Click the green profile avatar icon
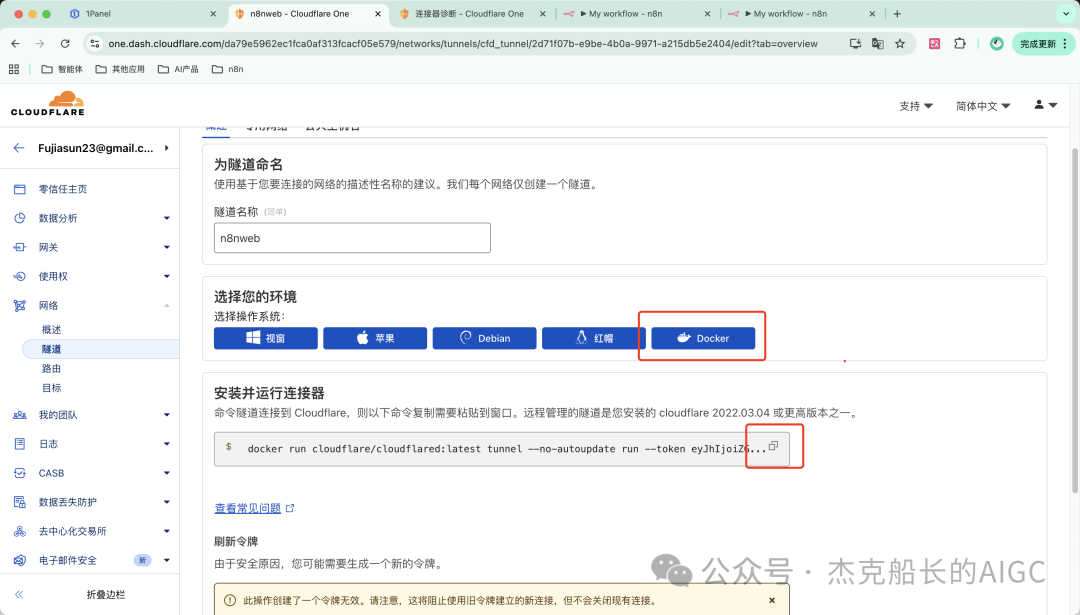 tap(997, 43)
